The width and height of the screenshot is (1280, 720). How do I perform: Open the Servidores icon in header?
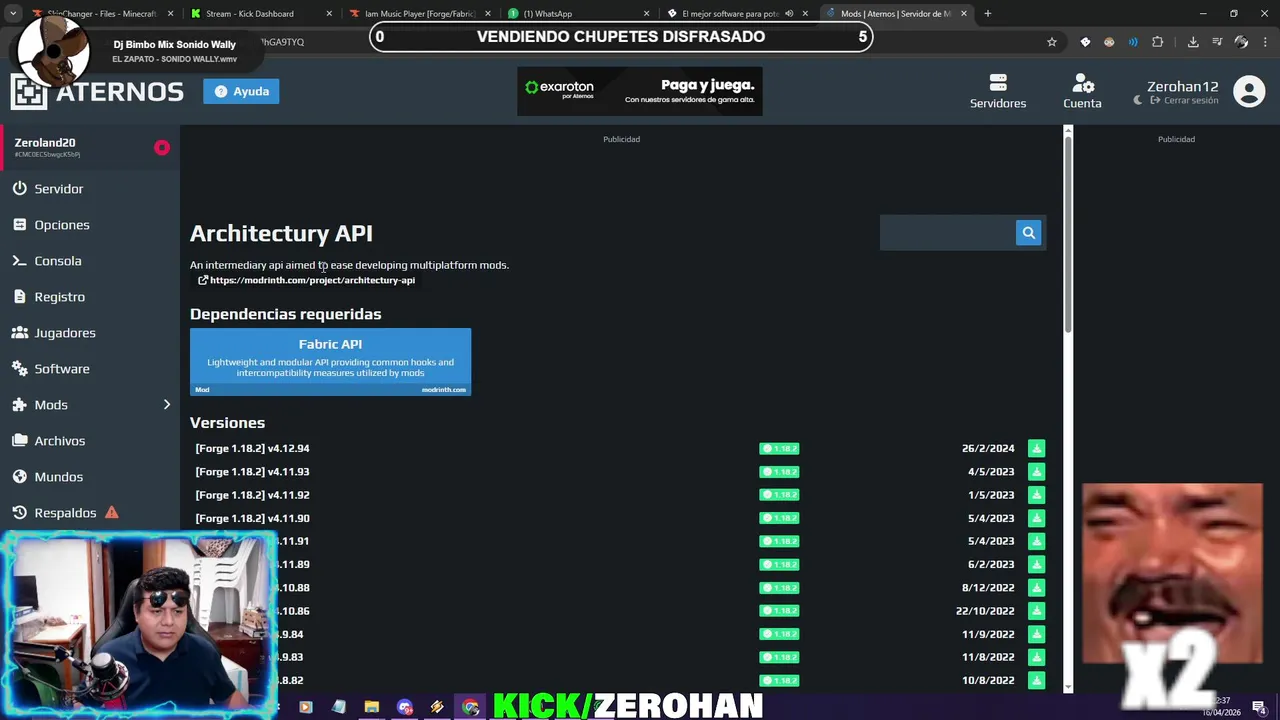click(x=997, y=82)
